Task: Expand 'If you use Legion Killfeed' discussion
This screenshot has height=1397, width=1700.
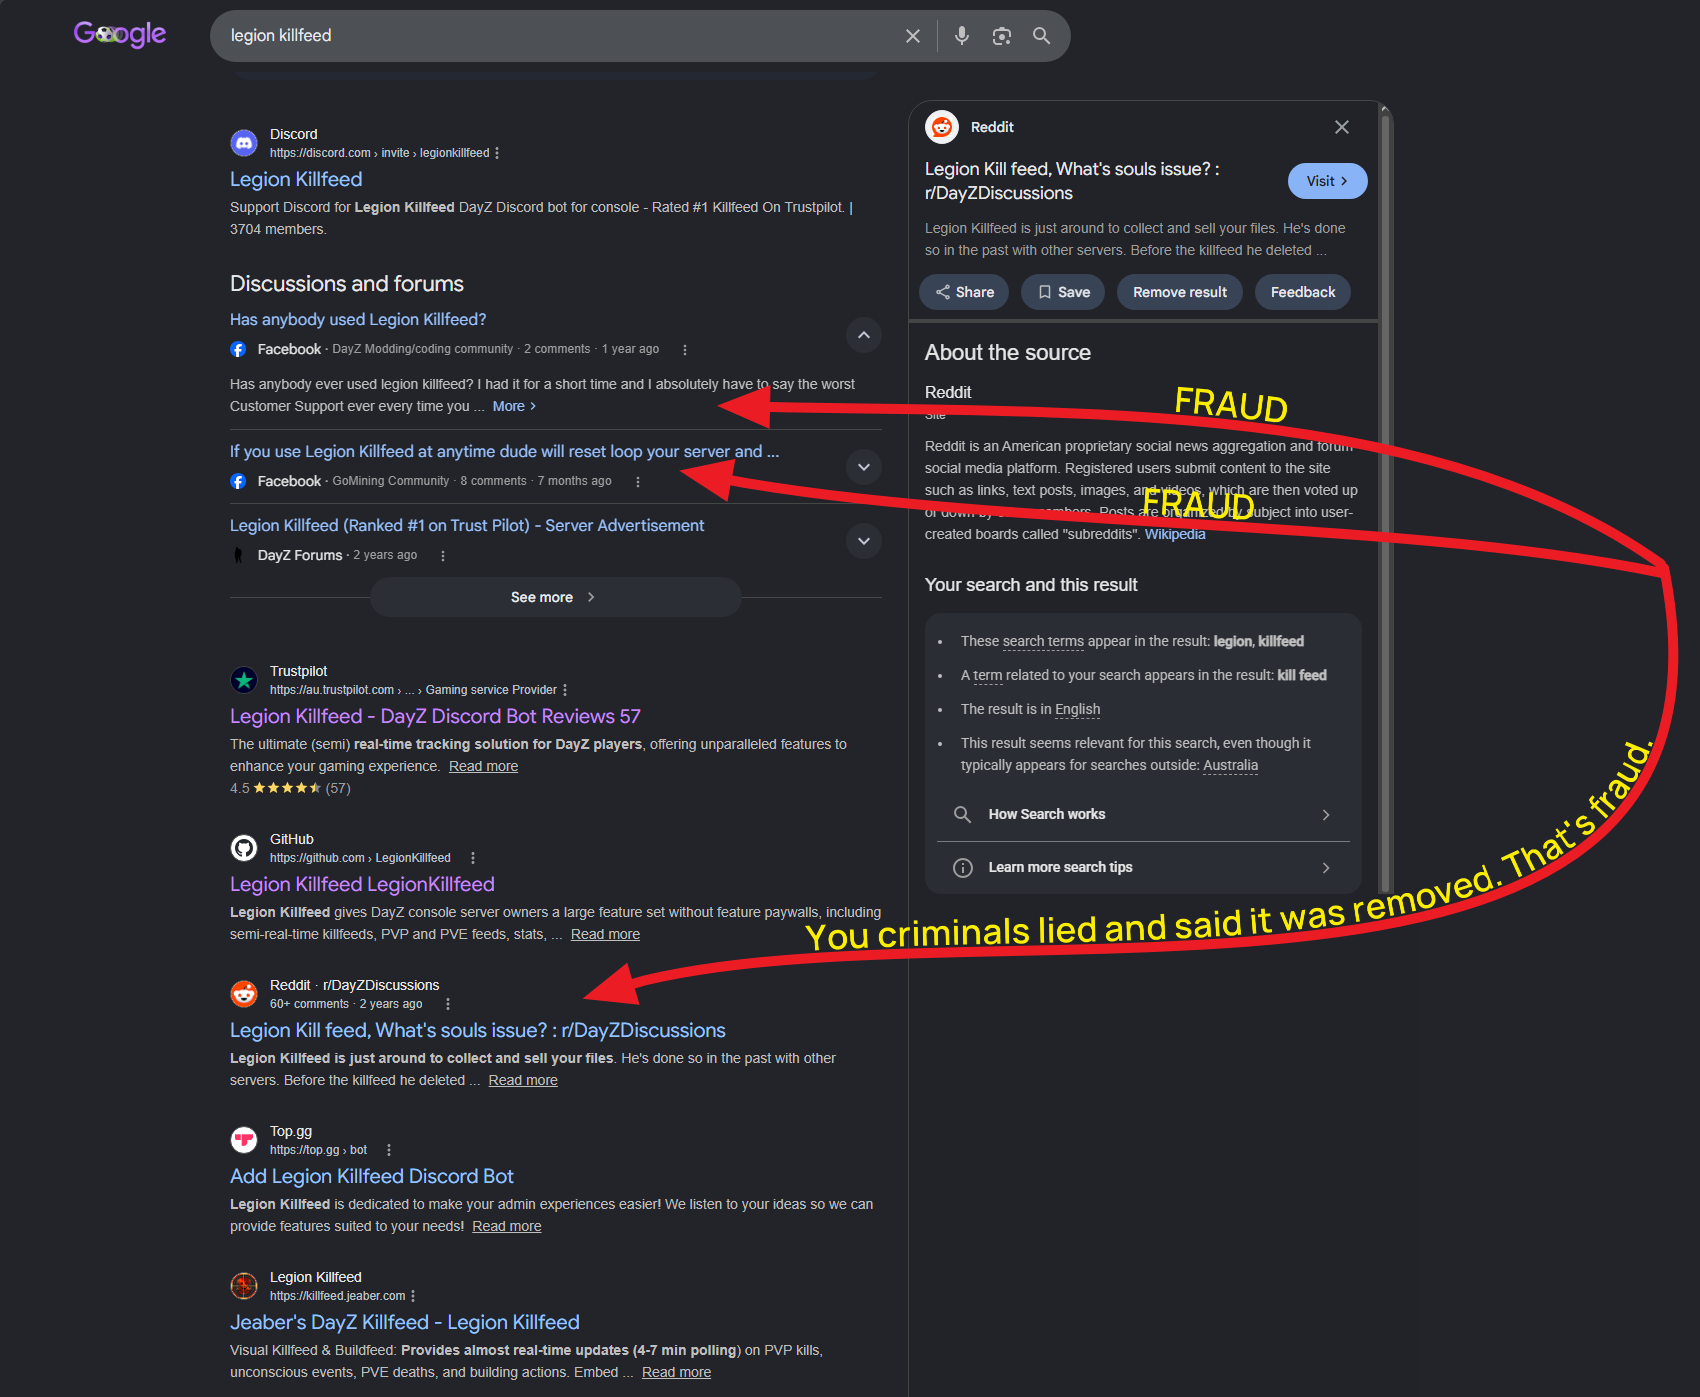Action: coord(864,467)
